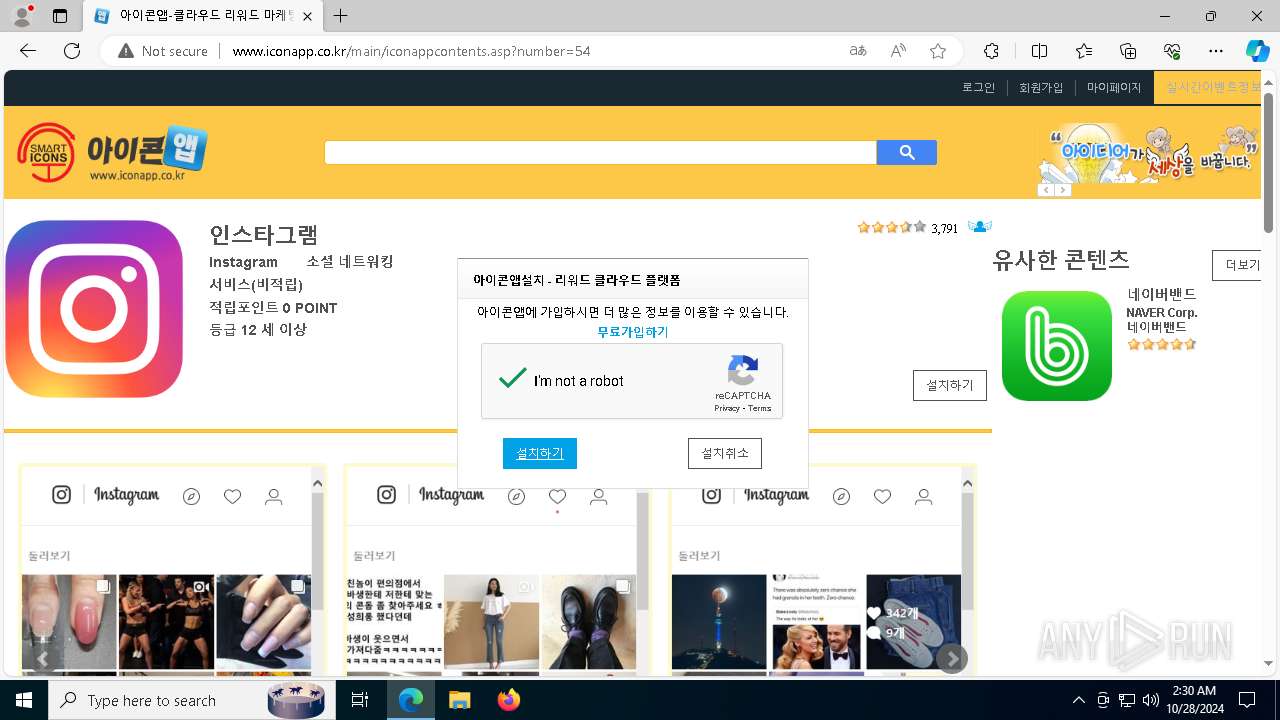Screen dimensions: 1280x720
Task: Open the notification center icon
Action: (1247, 700)
